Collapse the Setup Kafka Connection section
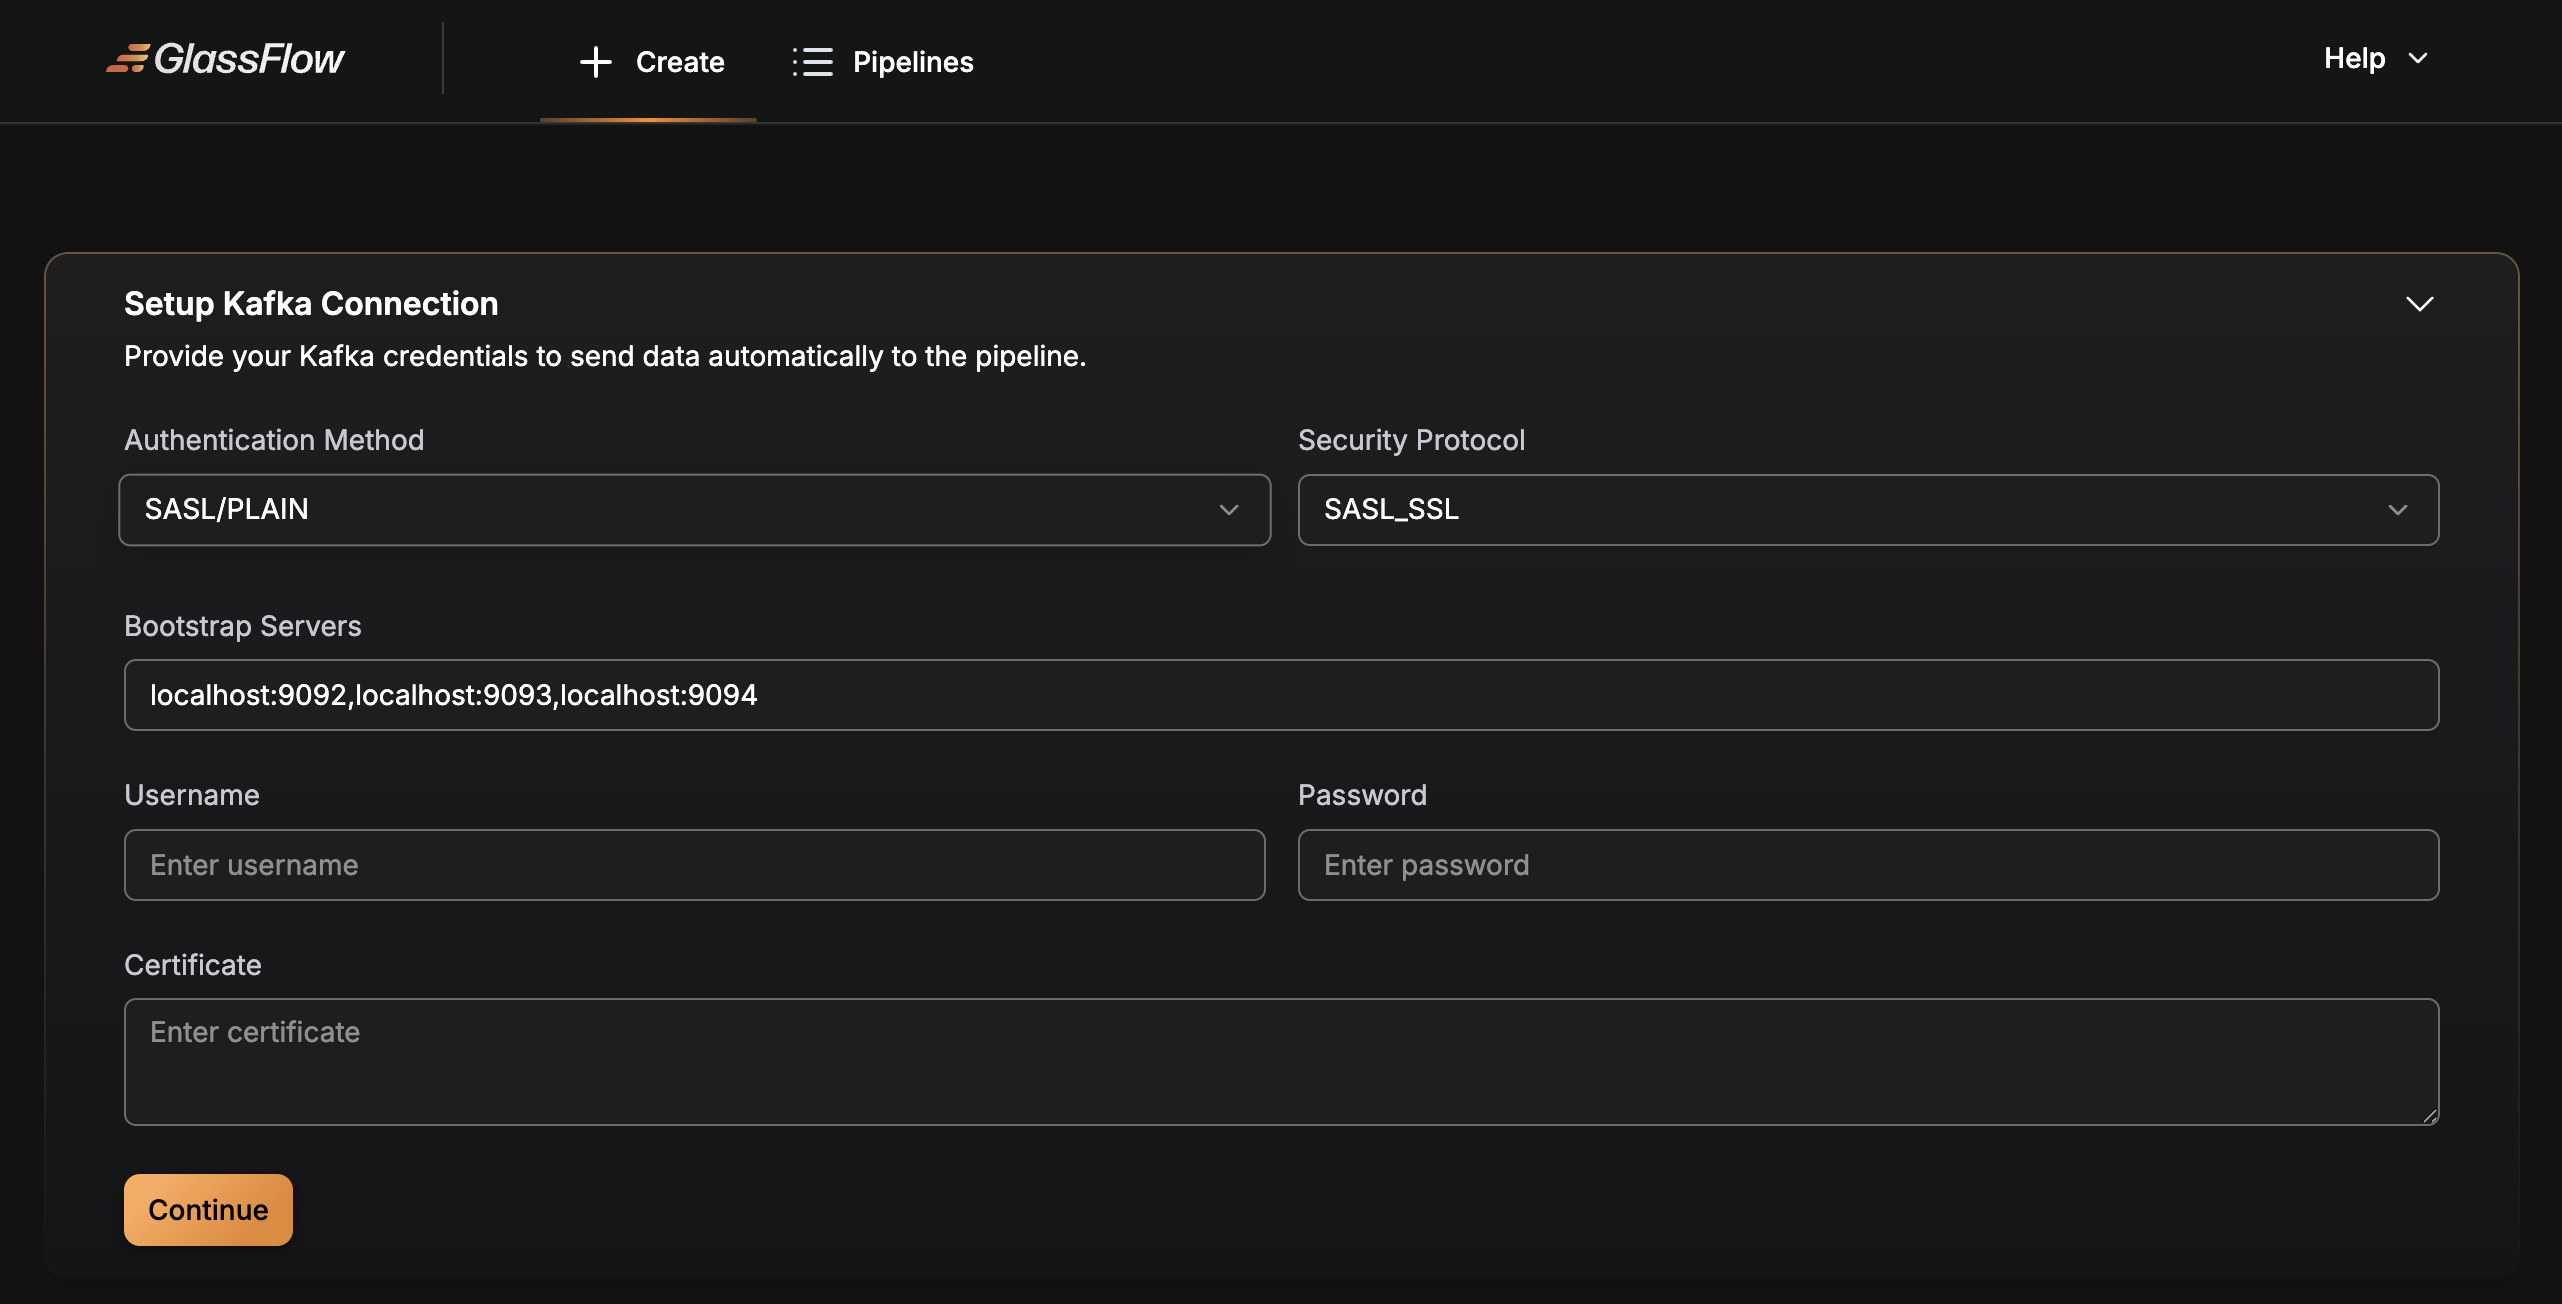Viewport: 2562px width, 1304px height. pos(2419,304)
